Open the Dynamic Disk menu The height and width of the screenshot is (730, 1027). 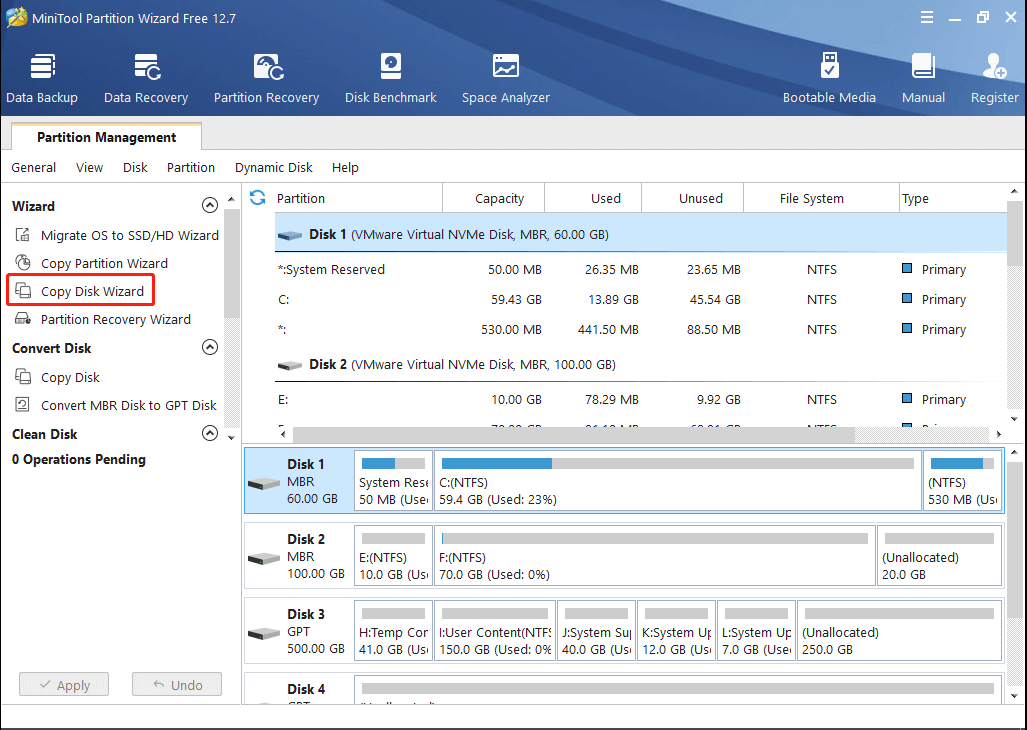274,168
